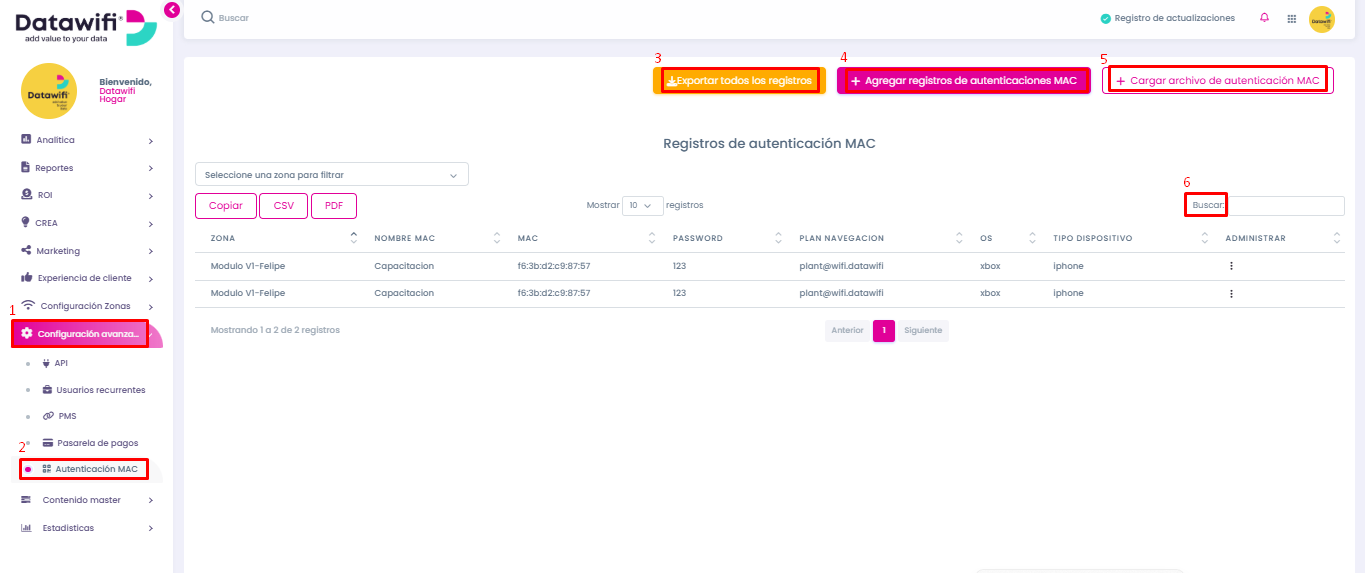Click Registro de actualizaciones link
1365x573 pixels.
pos(1167,18)
